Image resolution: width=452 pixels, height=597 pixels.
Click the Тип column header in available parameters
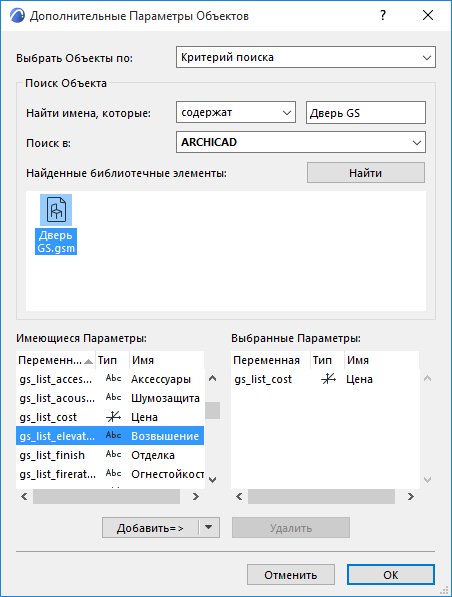coord(112,360)
